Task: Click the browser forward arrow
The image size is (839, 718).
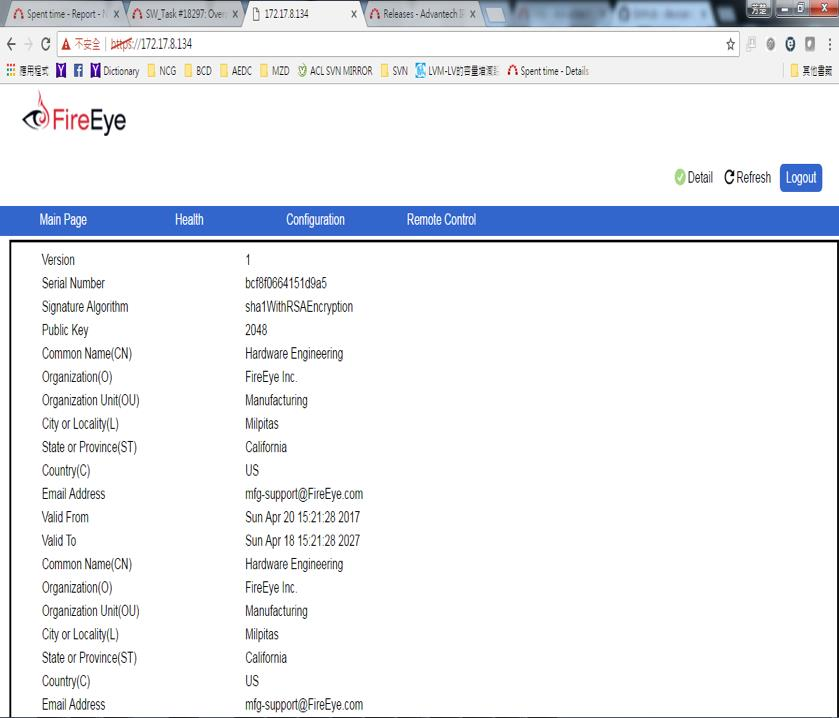Action: pos(28,44)
